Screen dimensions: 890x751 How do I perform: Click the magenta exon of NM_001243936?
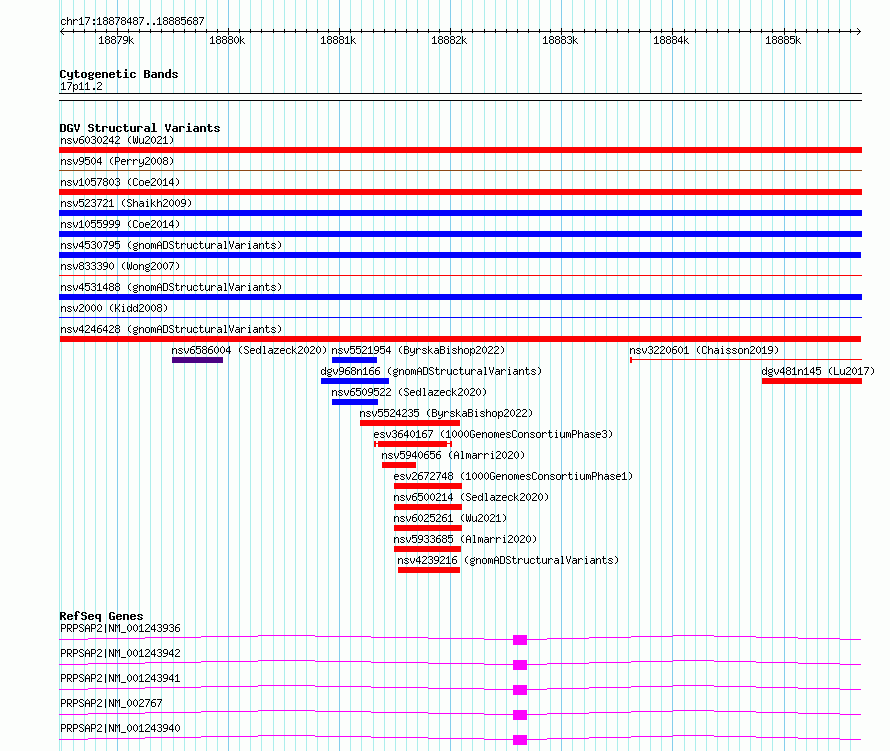point(520,640)
